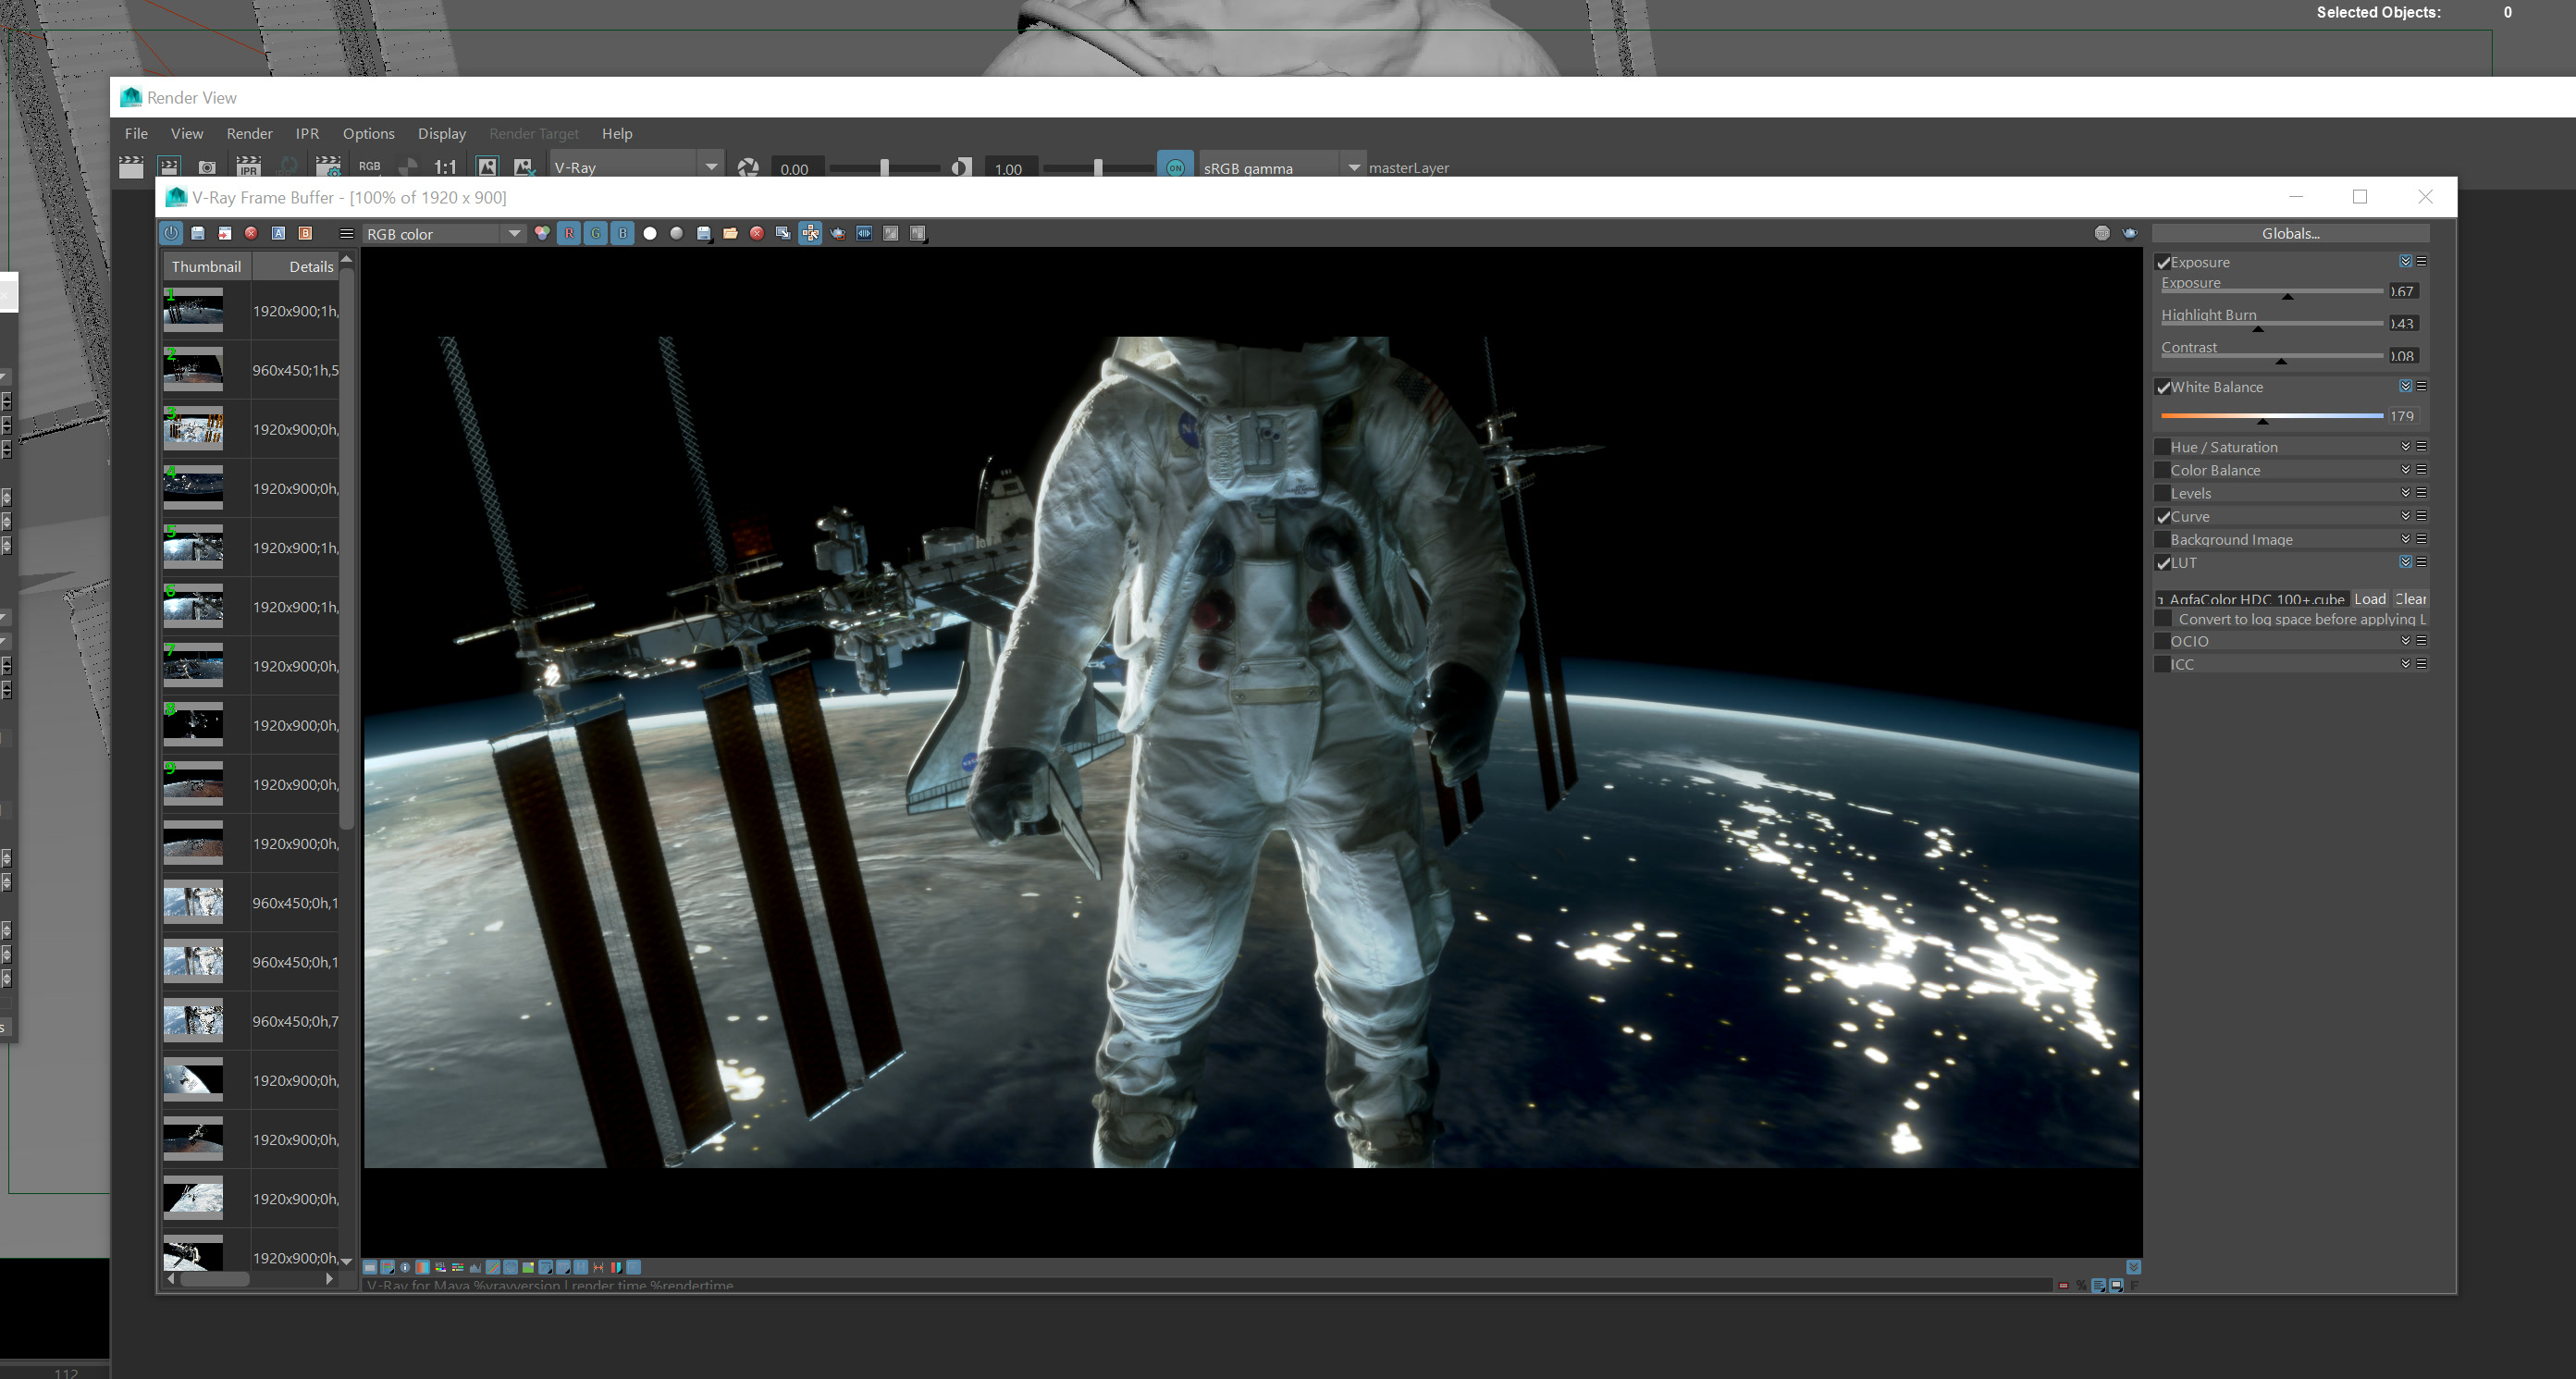Save current render to VFB history
Viewport: 2576px width, 1379px height.
198,233
